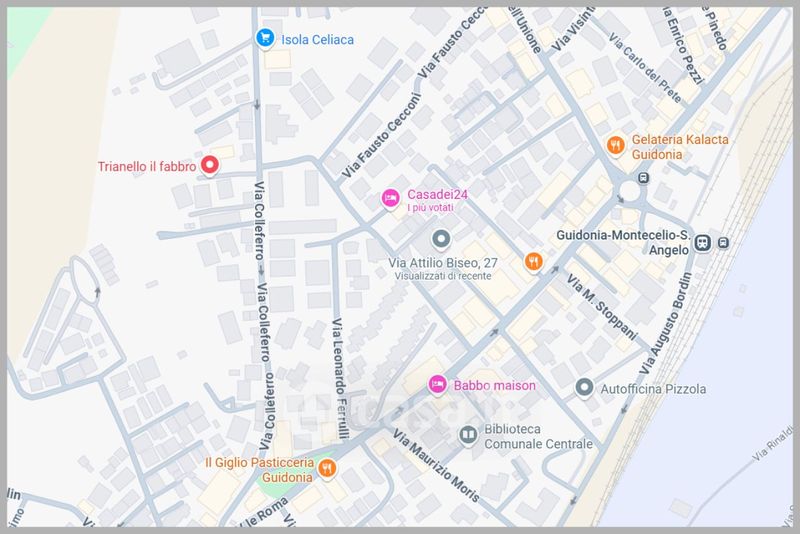Screen dimensions: 800x534
Task: Open the Casadei24 hotel pin
Action: (391, 198)
